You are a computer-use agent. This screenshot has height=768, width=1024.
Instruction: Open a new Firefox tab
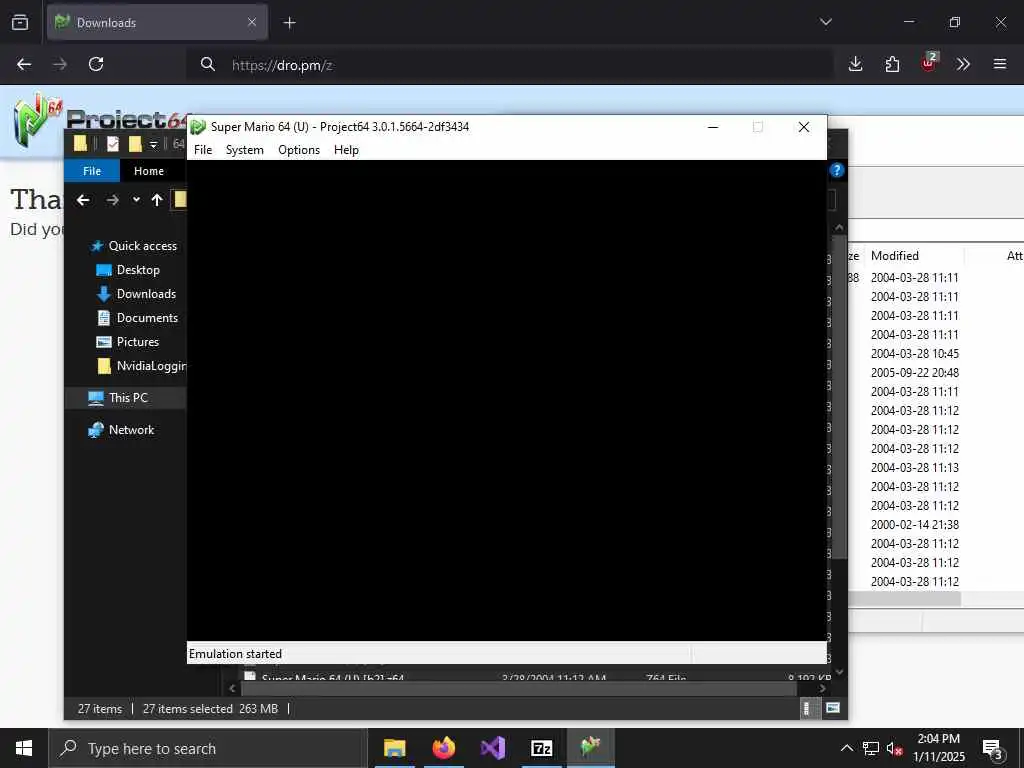[289, 23]
